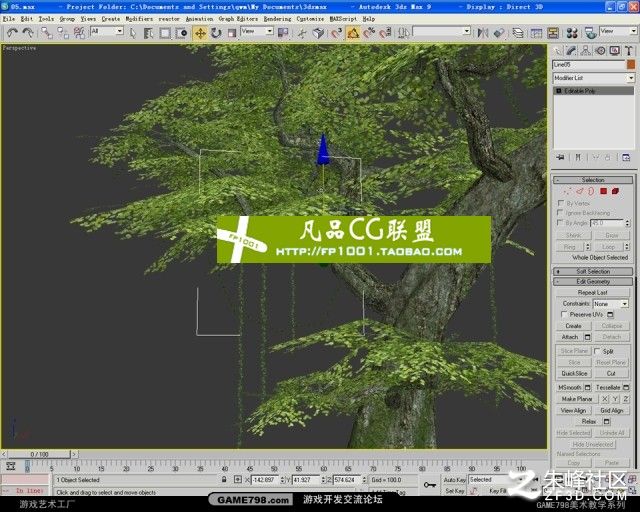Activate the Unlink Selection tool
640x512 pixels.
tap(62, 33)
